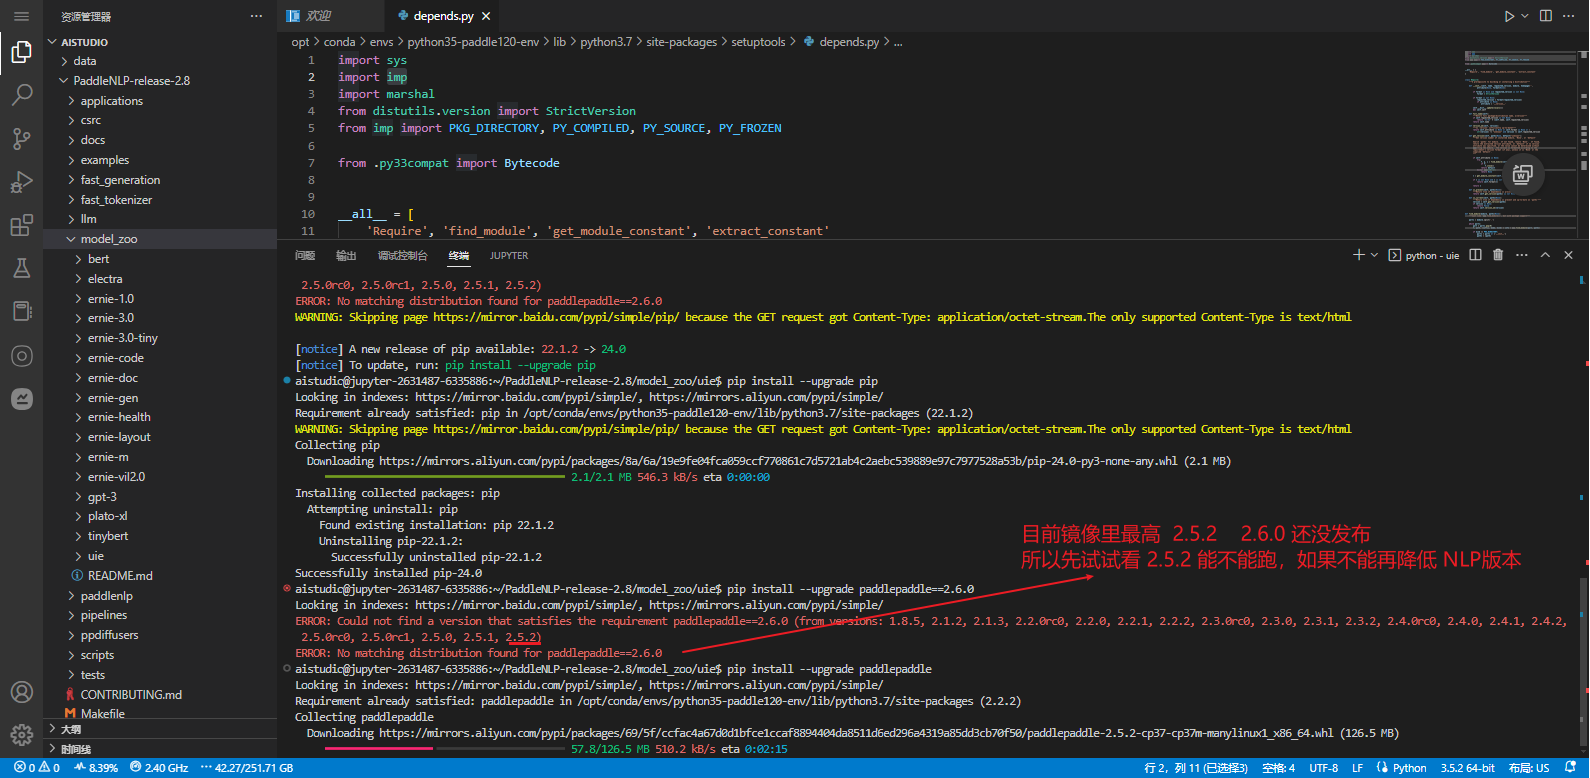Open terminal panel more actions ellipsis
Image resolution: width=1590 pixels, height=778 pixels.
tap(1521, 255)
